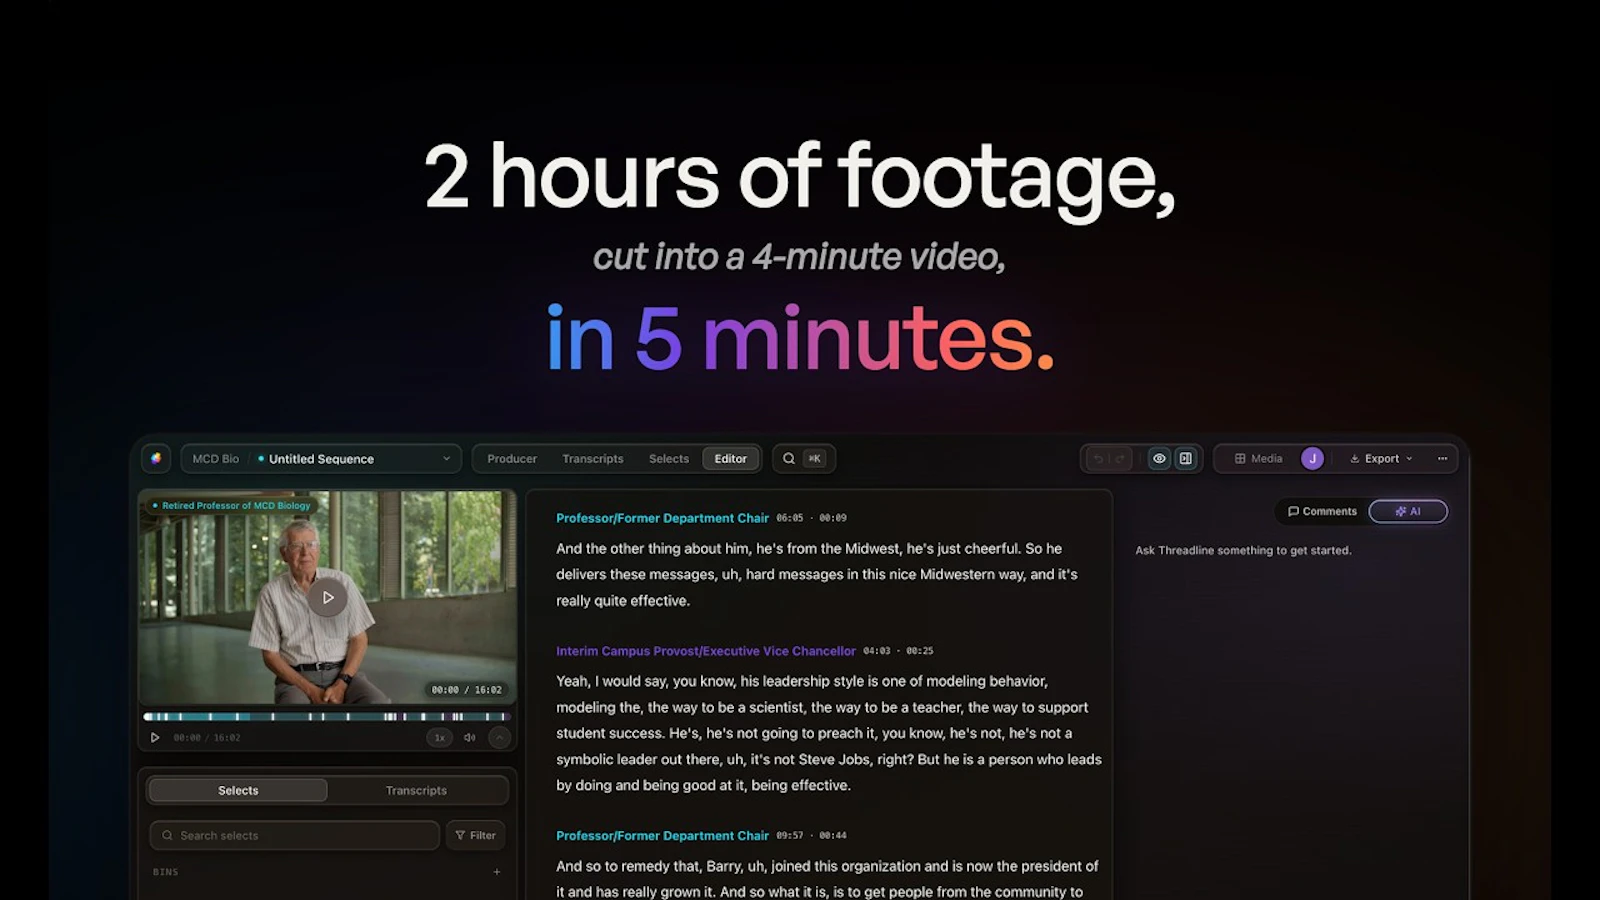Switch to the Producer tab
This screenshot has height=900, width=1600.
point(512,459)
